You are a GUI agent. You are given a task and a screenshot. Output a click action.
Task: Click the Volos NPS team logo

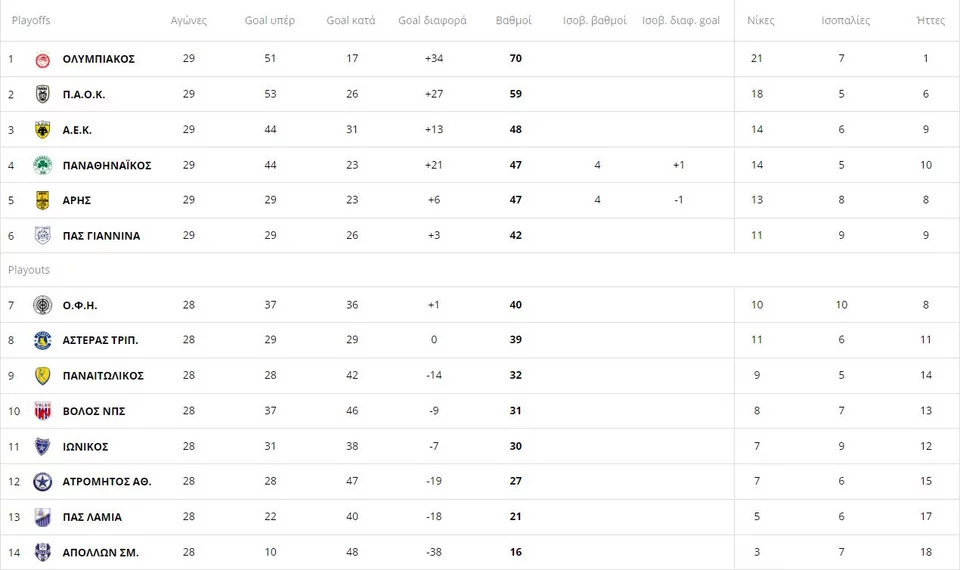tap(43, 411)
